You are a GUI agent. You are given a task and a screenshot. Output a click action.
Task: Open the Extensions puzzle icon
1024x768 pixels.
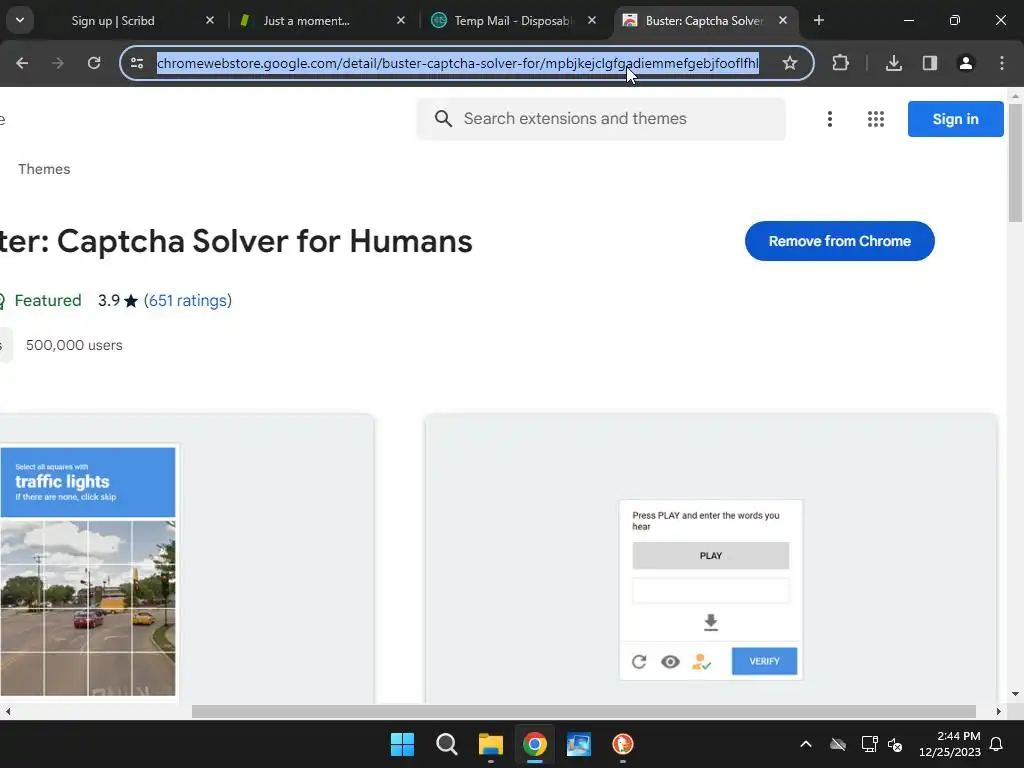coord(840,63)
